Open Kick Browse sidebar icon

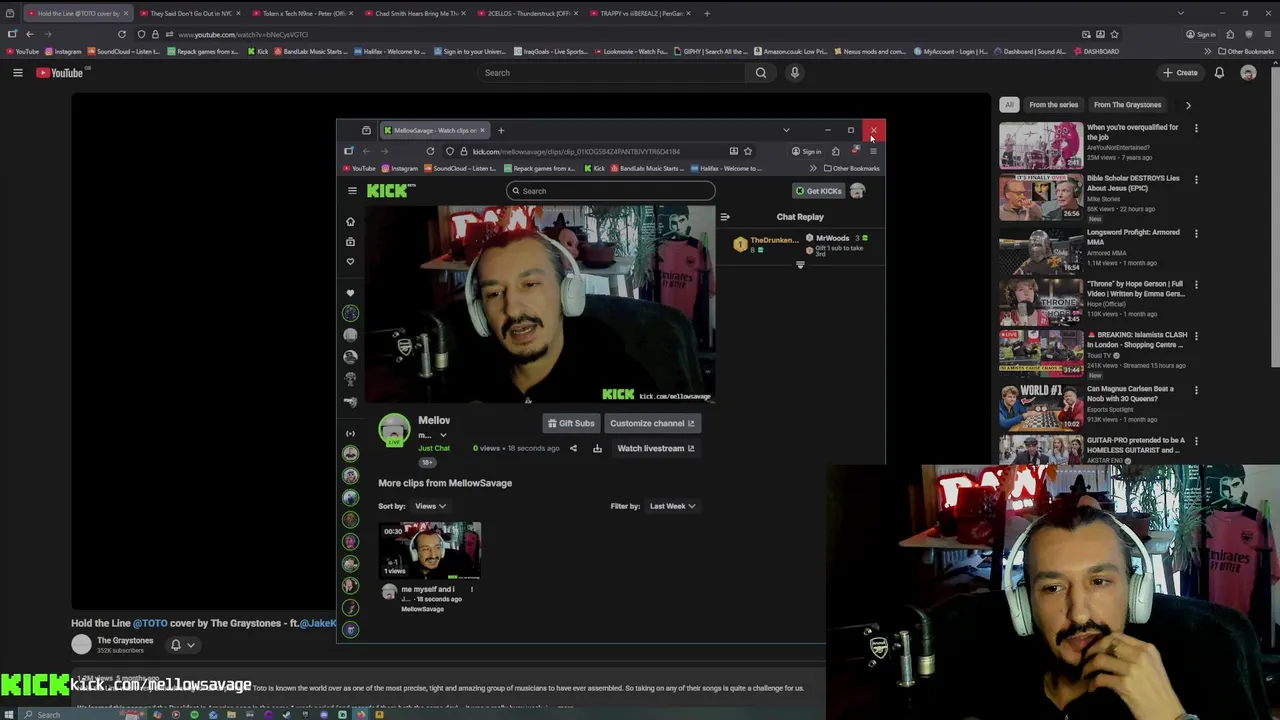pos(350,242)
